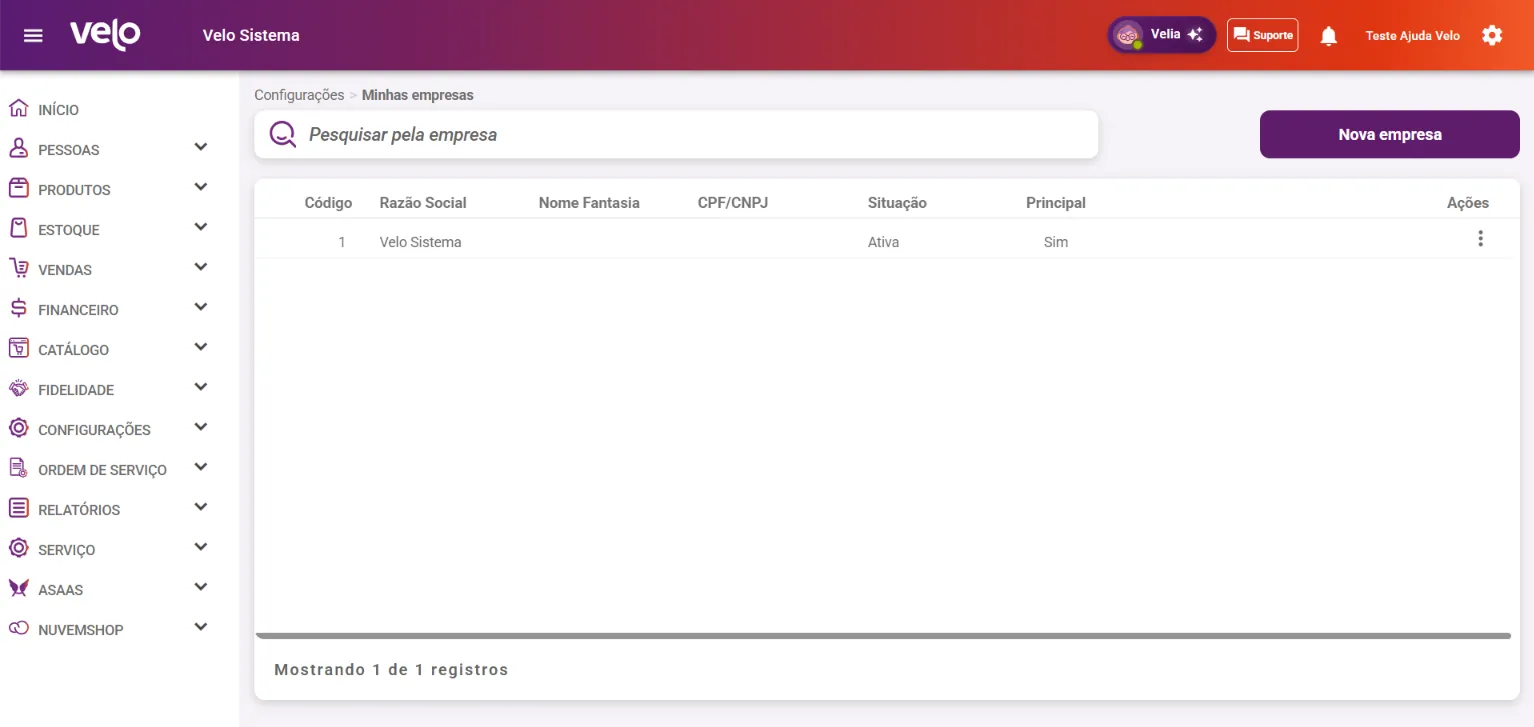Image resolution: width=1534 pixels, height=727 pixels.
Task: Click the search magnifier icon
Action: (x=283, y=134)
